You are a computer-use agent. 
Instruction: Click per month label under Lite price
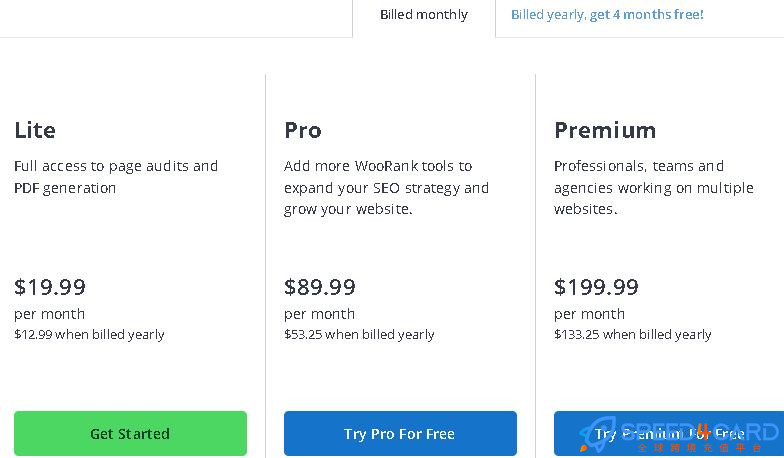(50, 314)
